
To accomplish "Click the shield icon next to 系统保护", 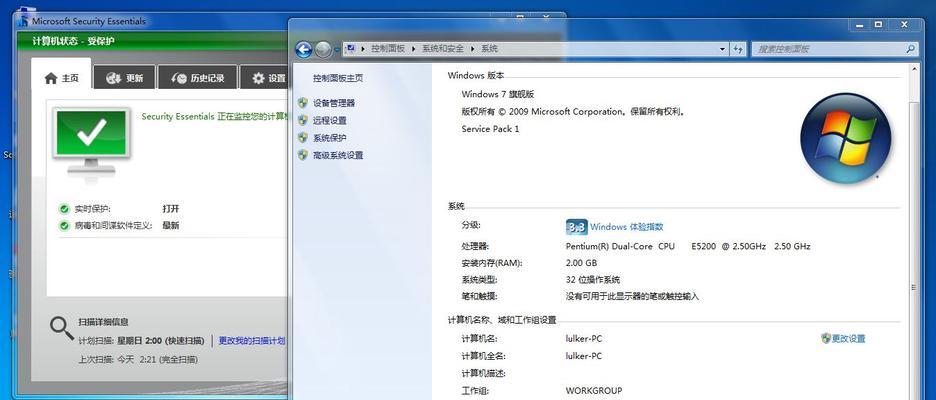I will (303, 137).
